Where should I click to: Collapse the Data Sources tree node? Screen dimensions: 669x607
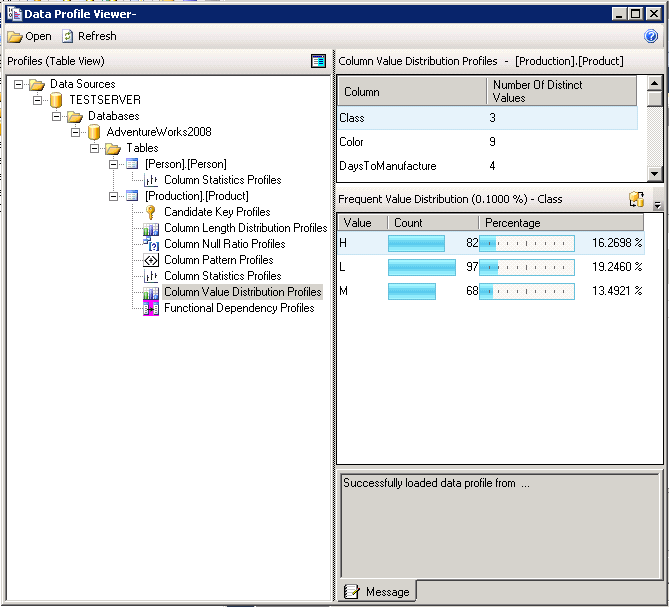pyautogui.click(x=19, y=84)
